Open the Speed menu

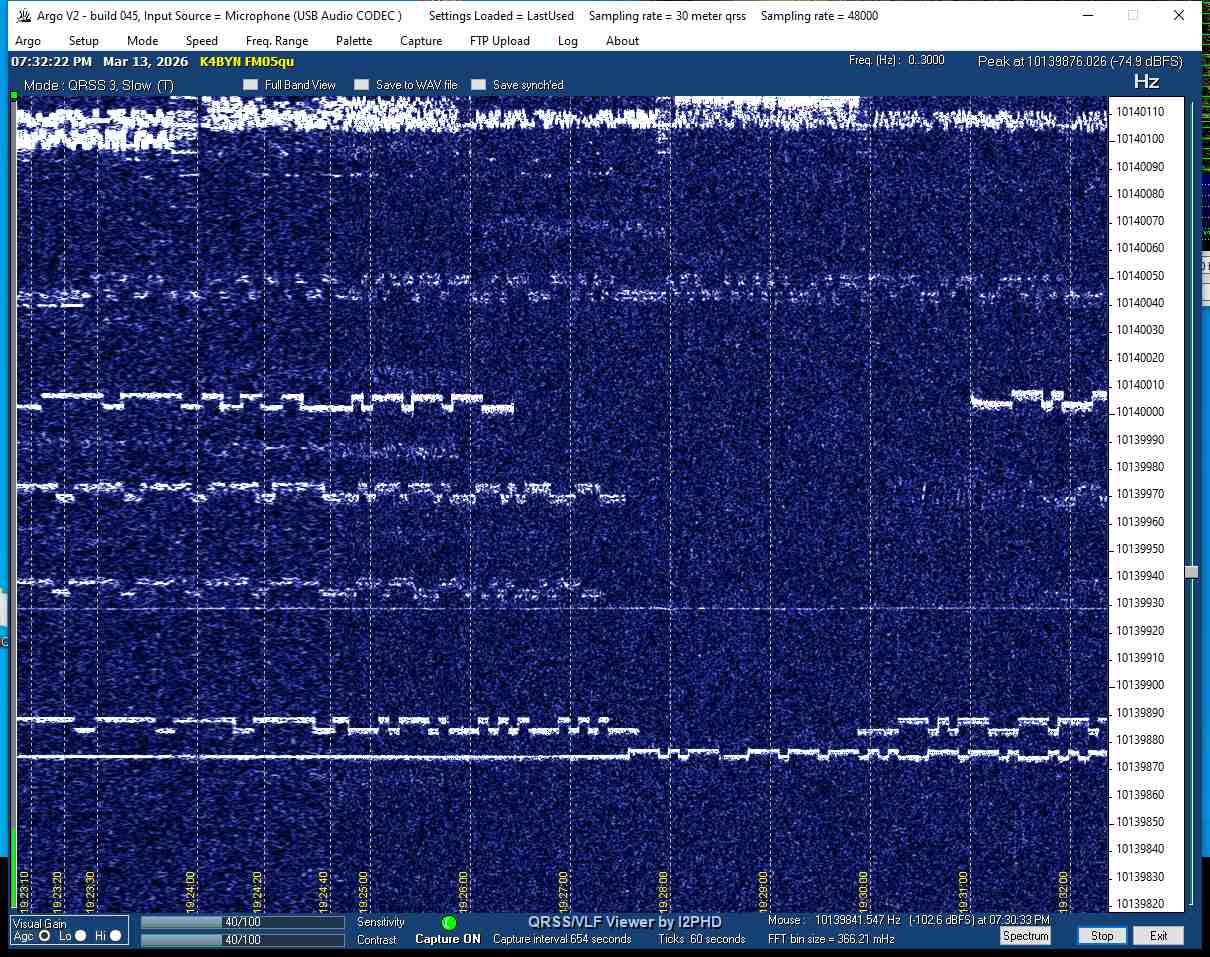pyautogui.click(x=202, y=41)
